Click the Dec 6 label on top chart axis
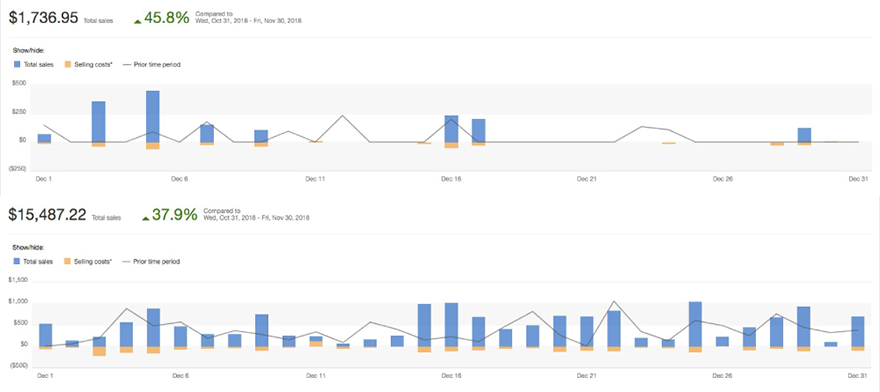Image resolution: width=880 pixels, height=392 pixels. (x=180, y=179)
